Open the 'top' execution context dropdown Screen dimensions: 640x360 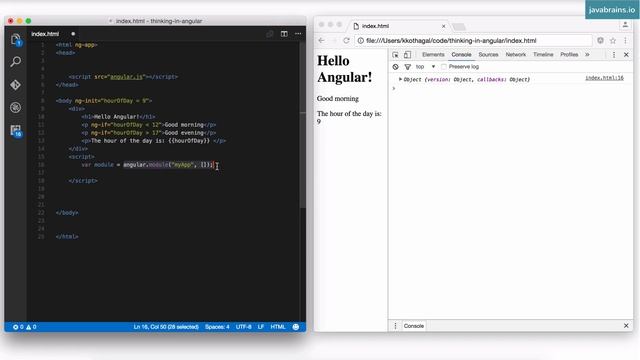[x=425, y=67]
